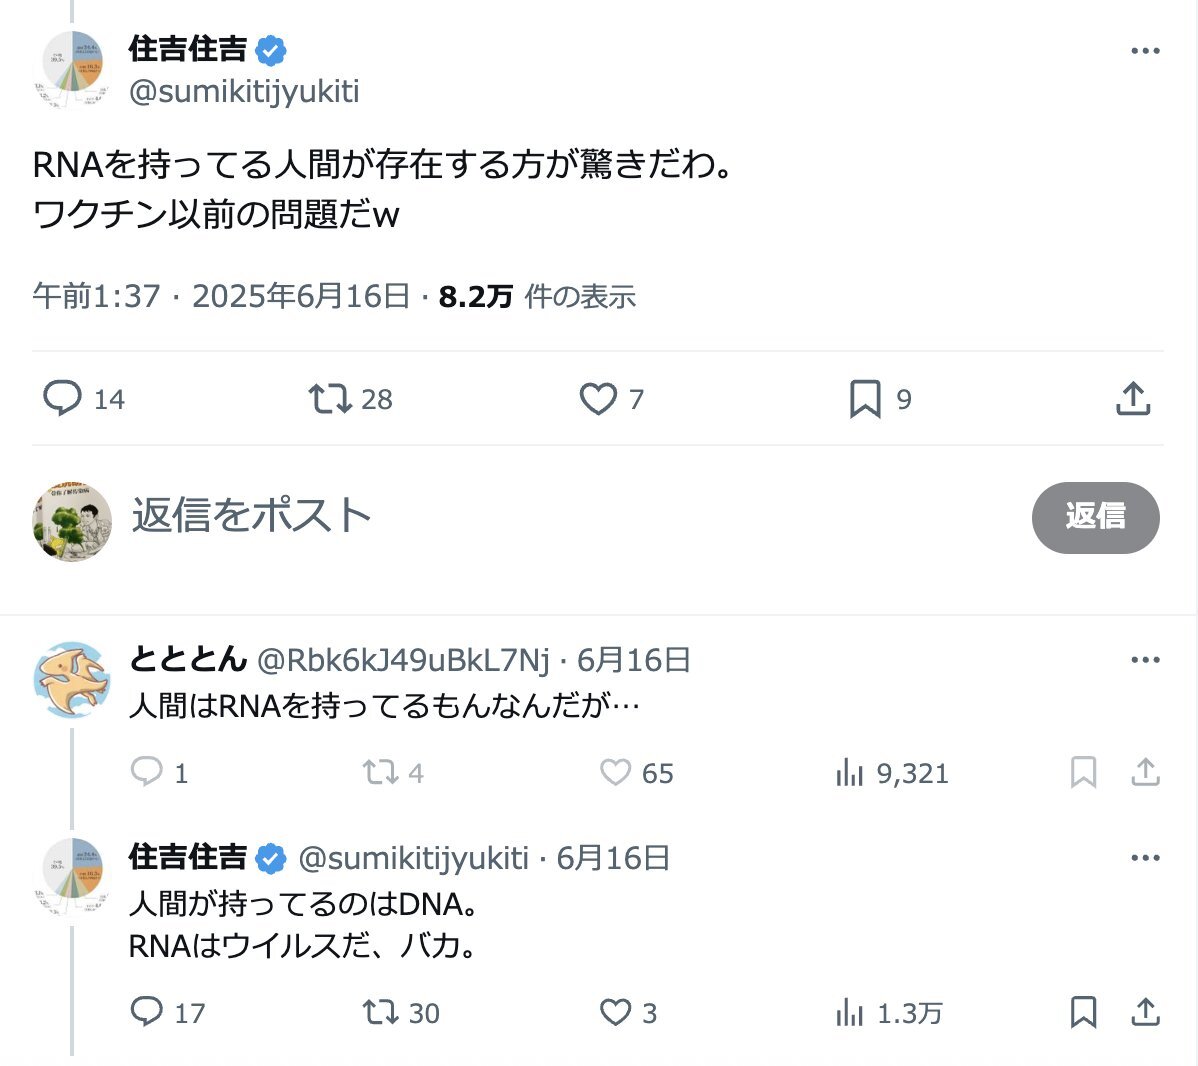Click the reply icon with 14 replies
The image size is (1198, 1066).
(63, 398)
